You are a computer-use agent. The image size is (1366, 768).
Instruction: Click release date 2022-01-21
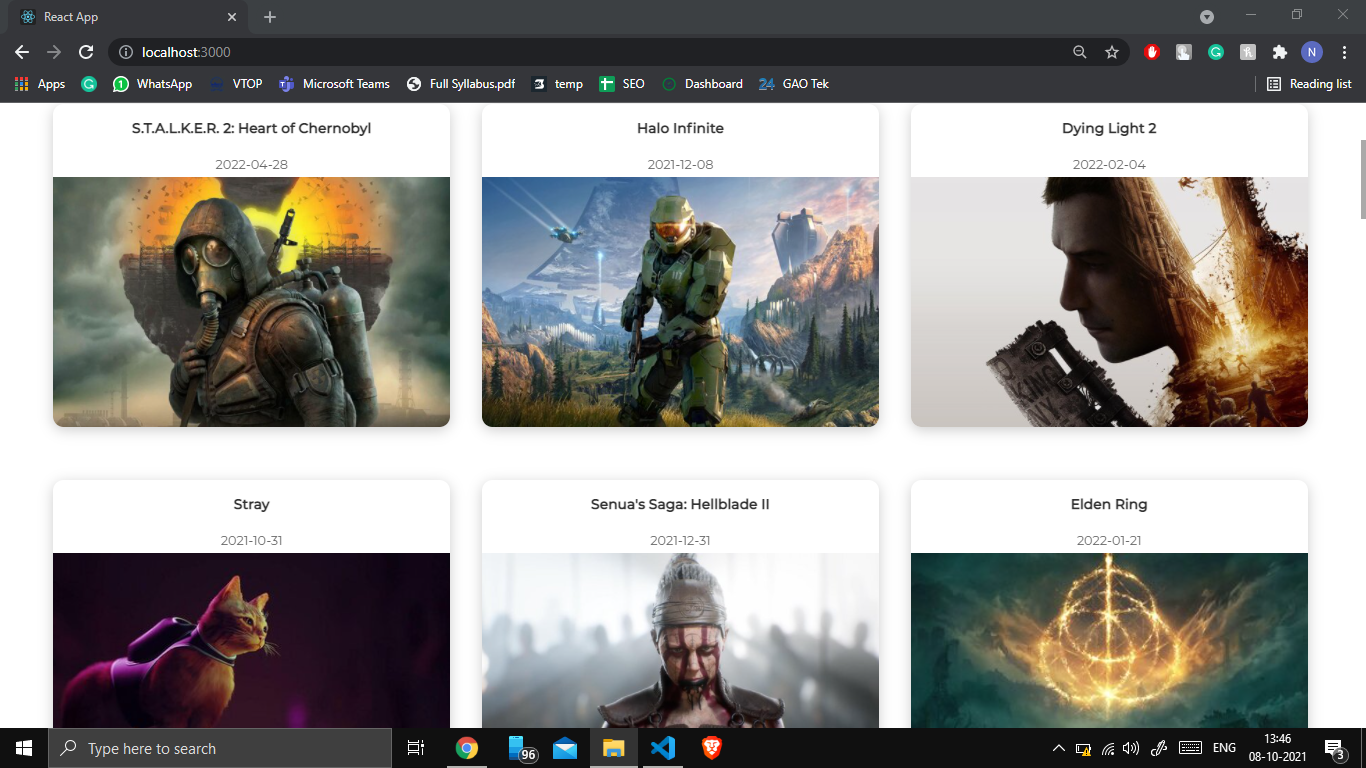point(1109,540)
